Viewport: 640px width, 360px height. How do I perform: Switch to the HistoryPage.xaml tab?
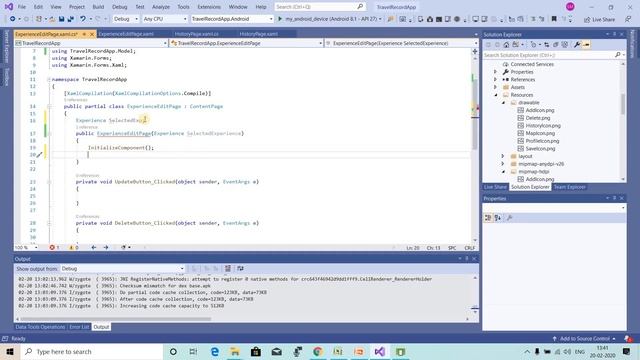point(259,34)
